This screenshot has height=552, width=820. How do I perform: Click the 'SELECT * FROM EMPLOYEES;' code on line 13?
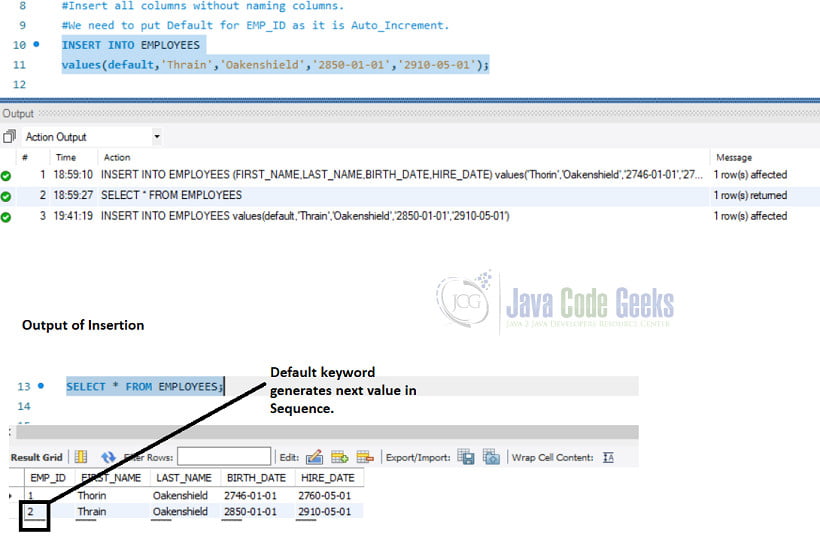click(145, 386)
